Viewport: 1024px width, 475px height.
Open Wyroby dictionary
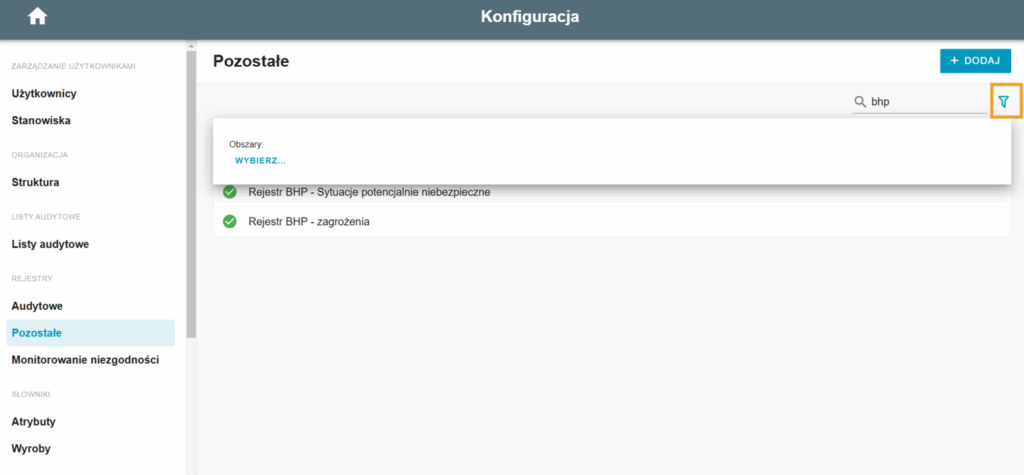pos(31,449)
